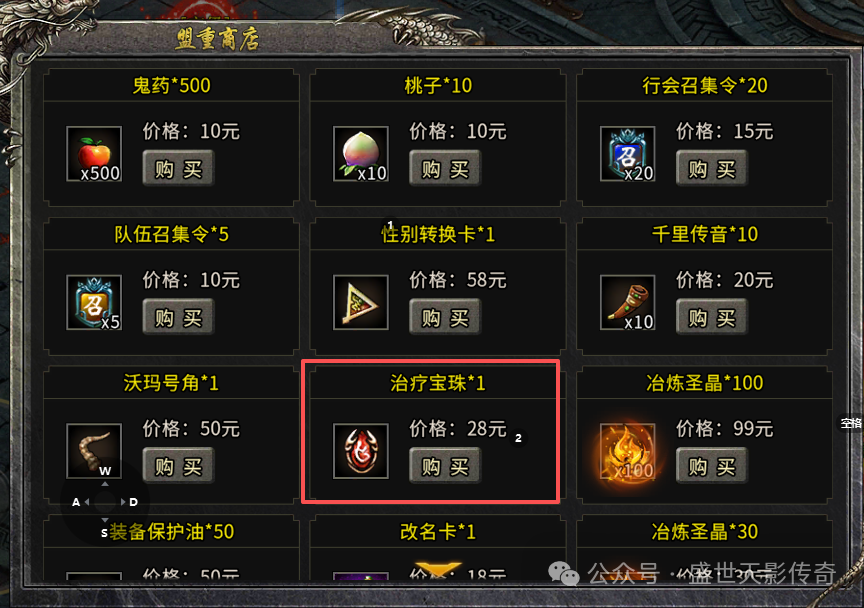
Task: Click the 空格 key hint at the right edge
Action: (851, 423)
